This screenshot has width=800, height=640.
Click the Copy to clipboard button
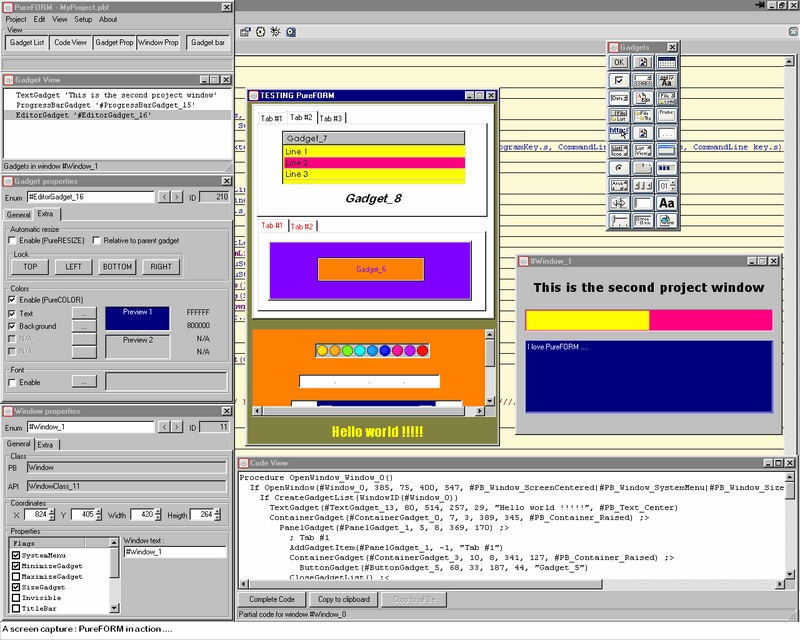[344, 599]
